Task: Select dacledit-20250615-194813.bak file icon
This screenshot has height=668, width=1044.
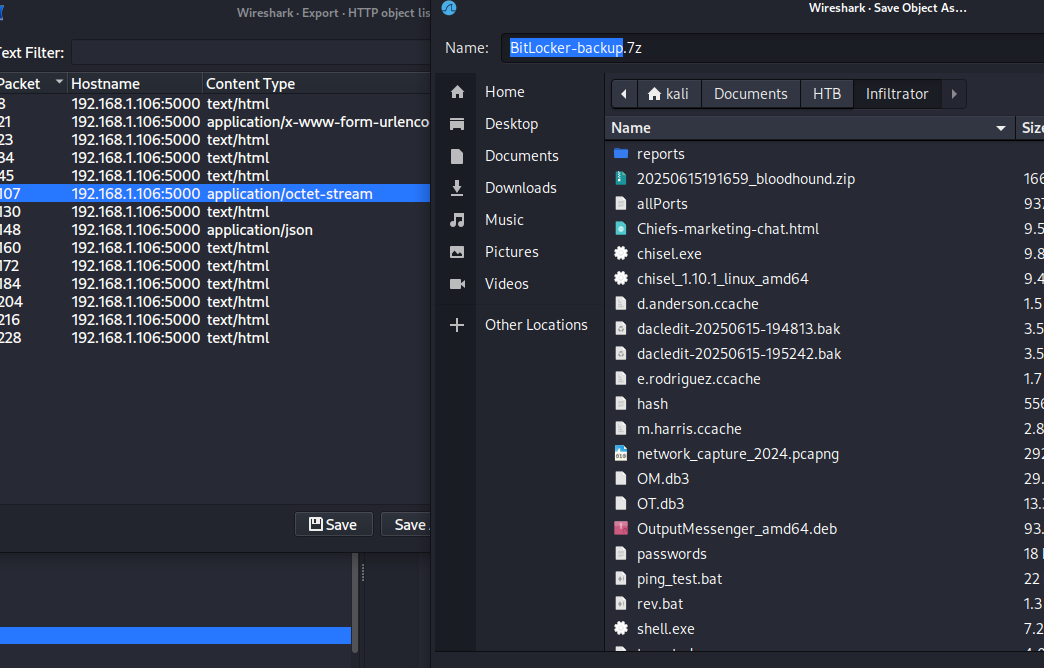Action: pyautogui.click(x=621, y=328)
